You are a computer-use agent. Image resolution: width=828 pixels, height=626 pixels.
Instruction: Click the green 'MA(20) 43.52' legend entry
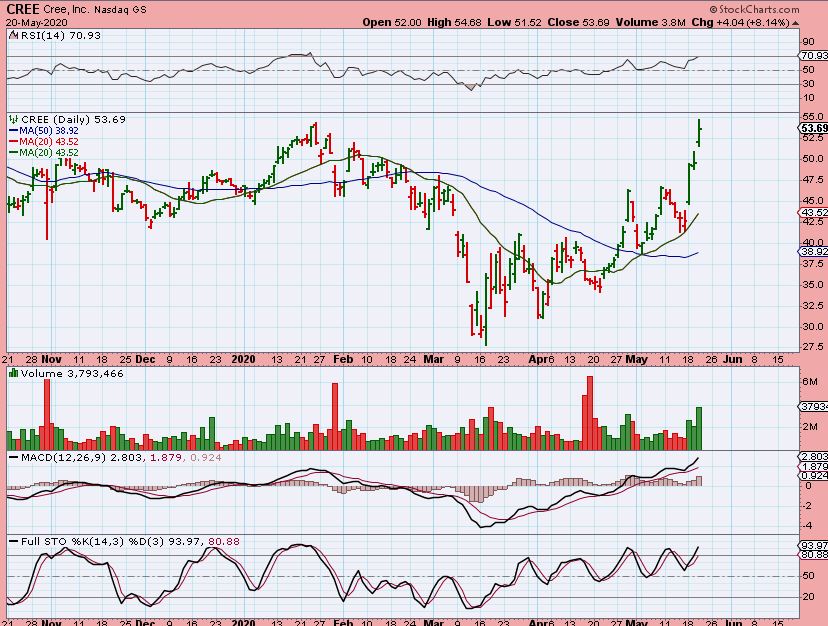click(44, 153)
